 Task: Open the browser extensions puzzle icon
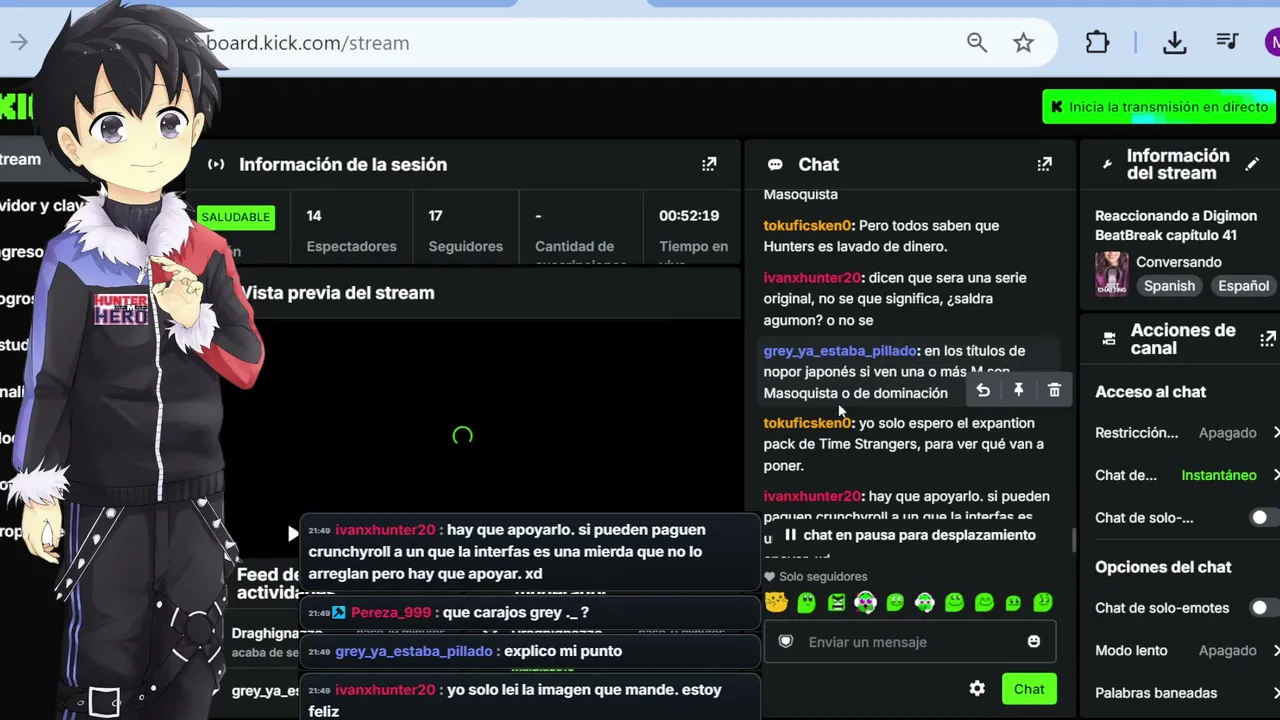point(1097,42)
